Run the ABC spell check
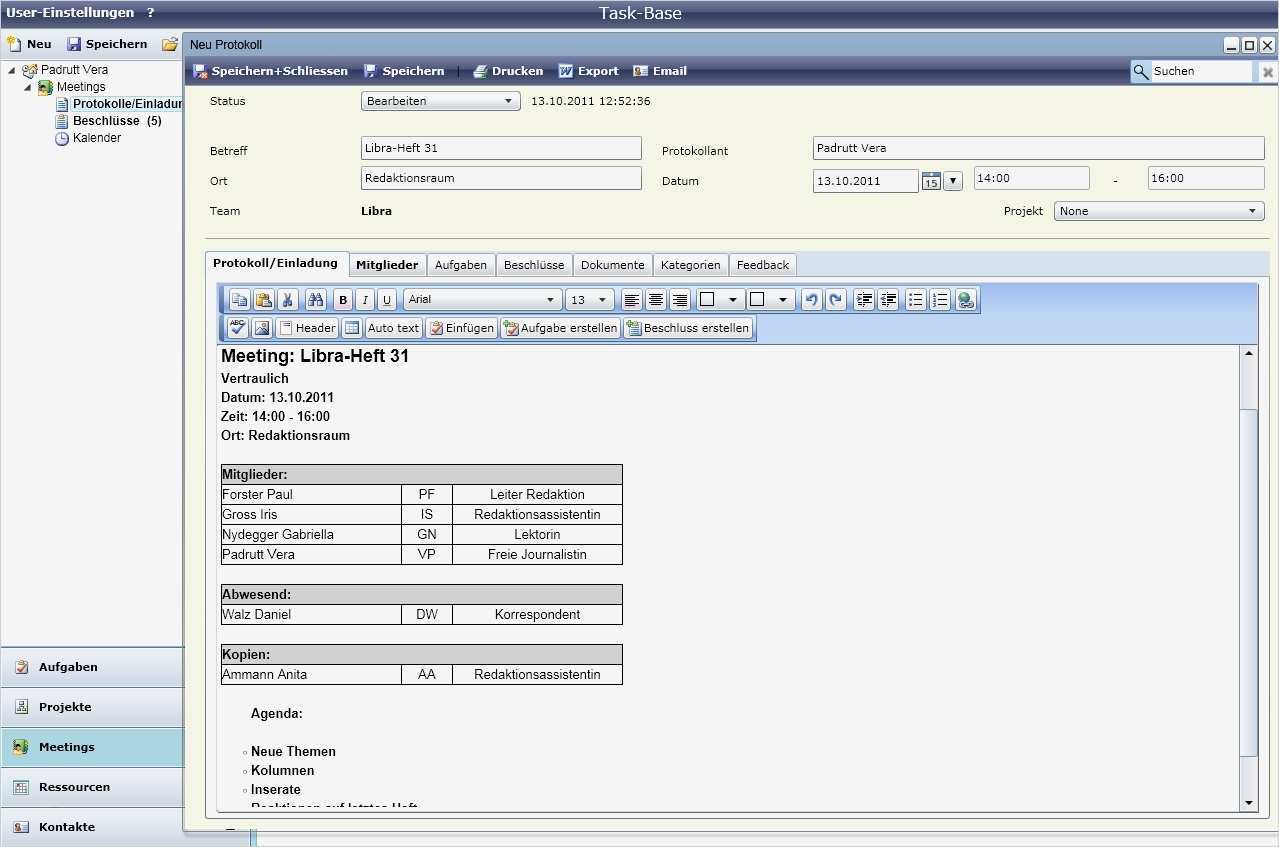The height and width of the screenshot is (847, 1279). pos(237,328)
